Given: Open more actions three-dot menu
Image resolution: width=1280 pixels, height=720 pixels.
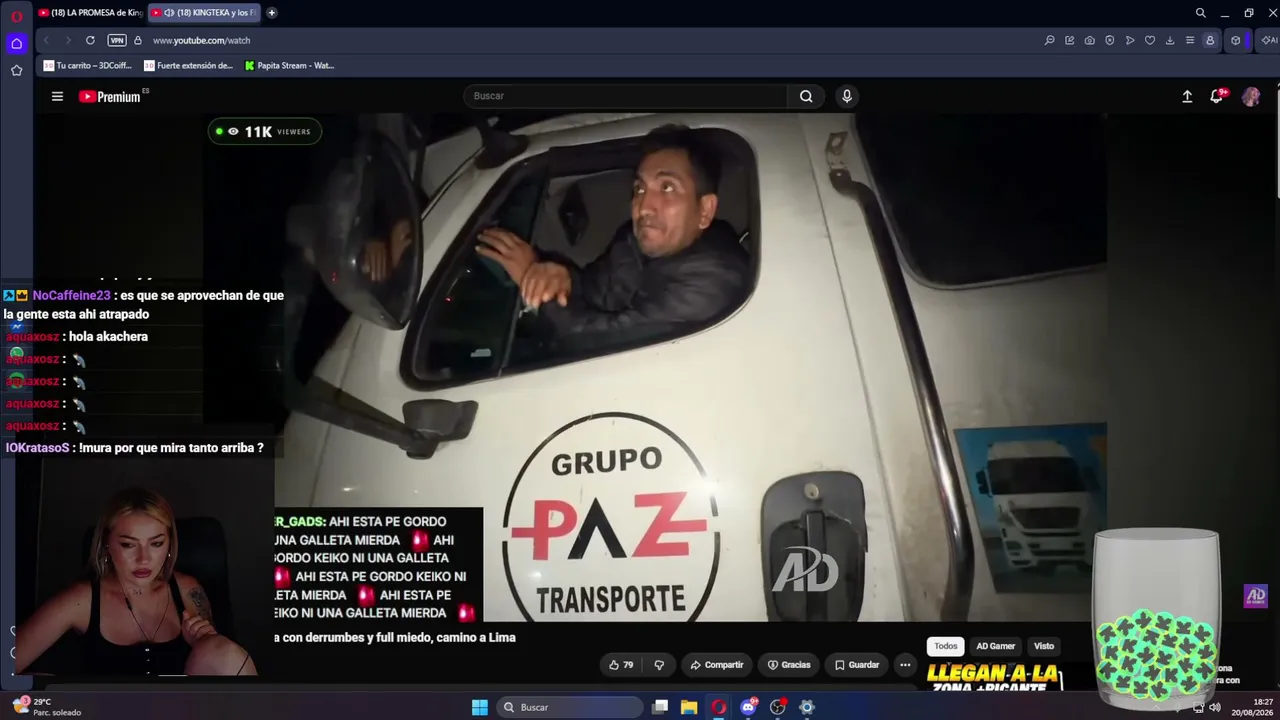Looking at the screenshot, I should 905,665.
